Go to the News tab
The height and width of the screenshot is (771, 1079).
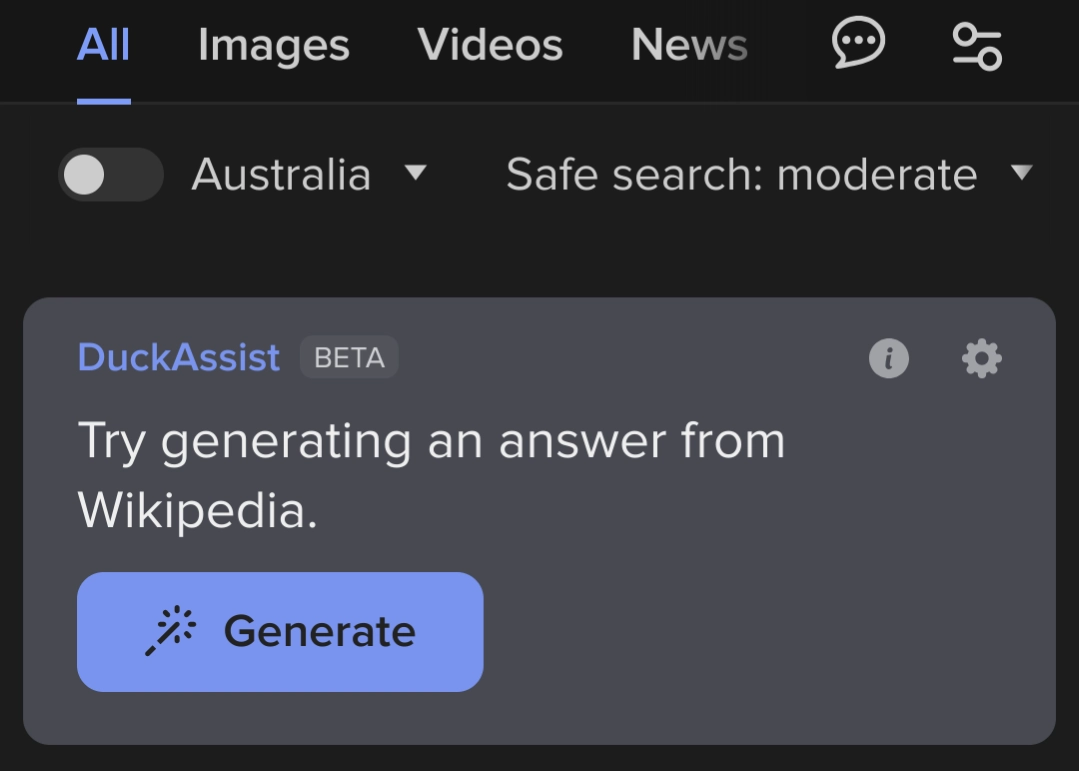[x=689, y=46]
